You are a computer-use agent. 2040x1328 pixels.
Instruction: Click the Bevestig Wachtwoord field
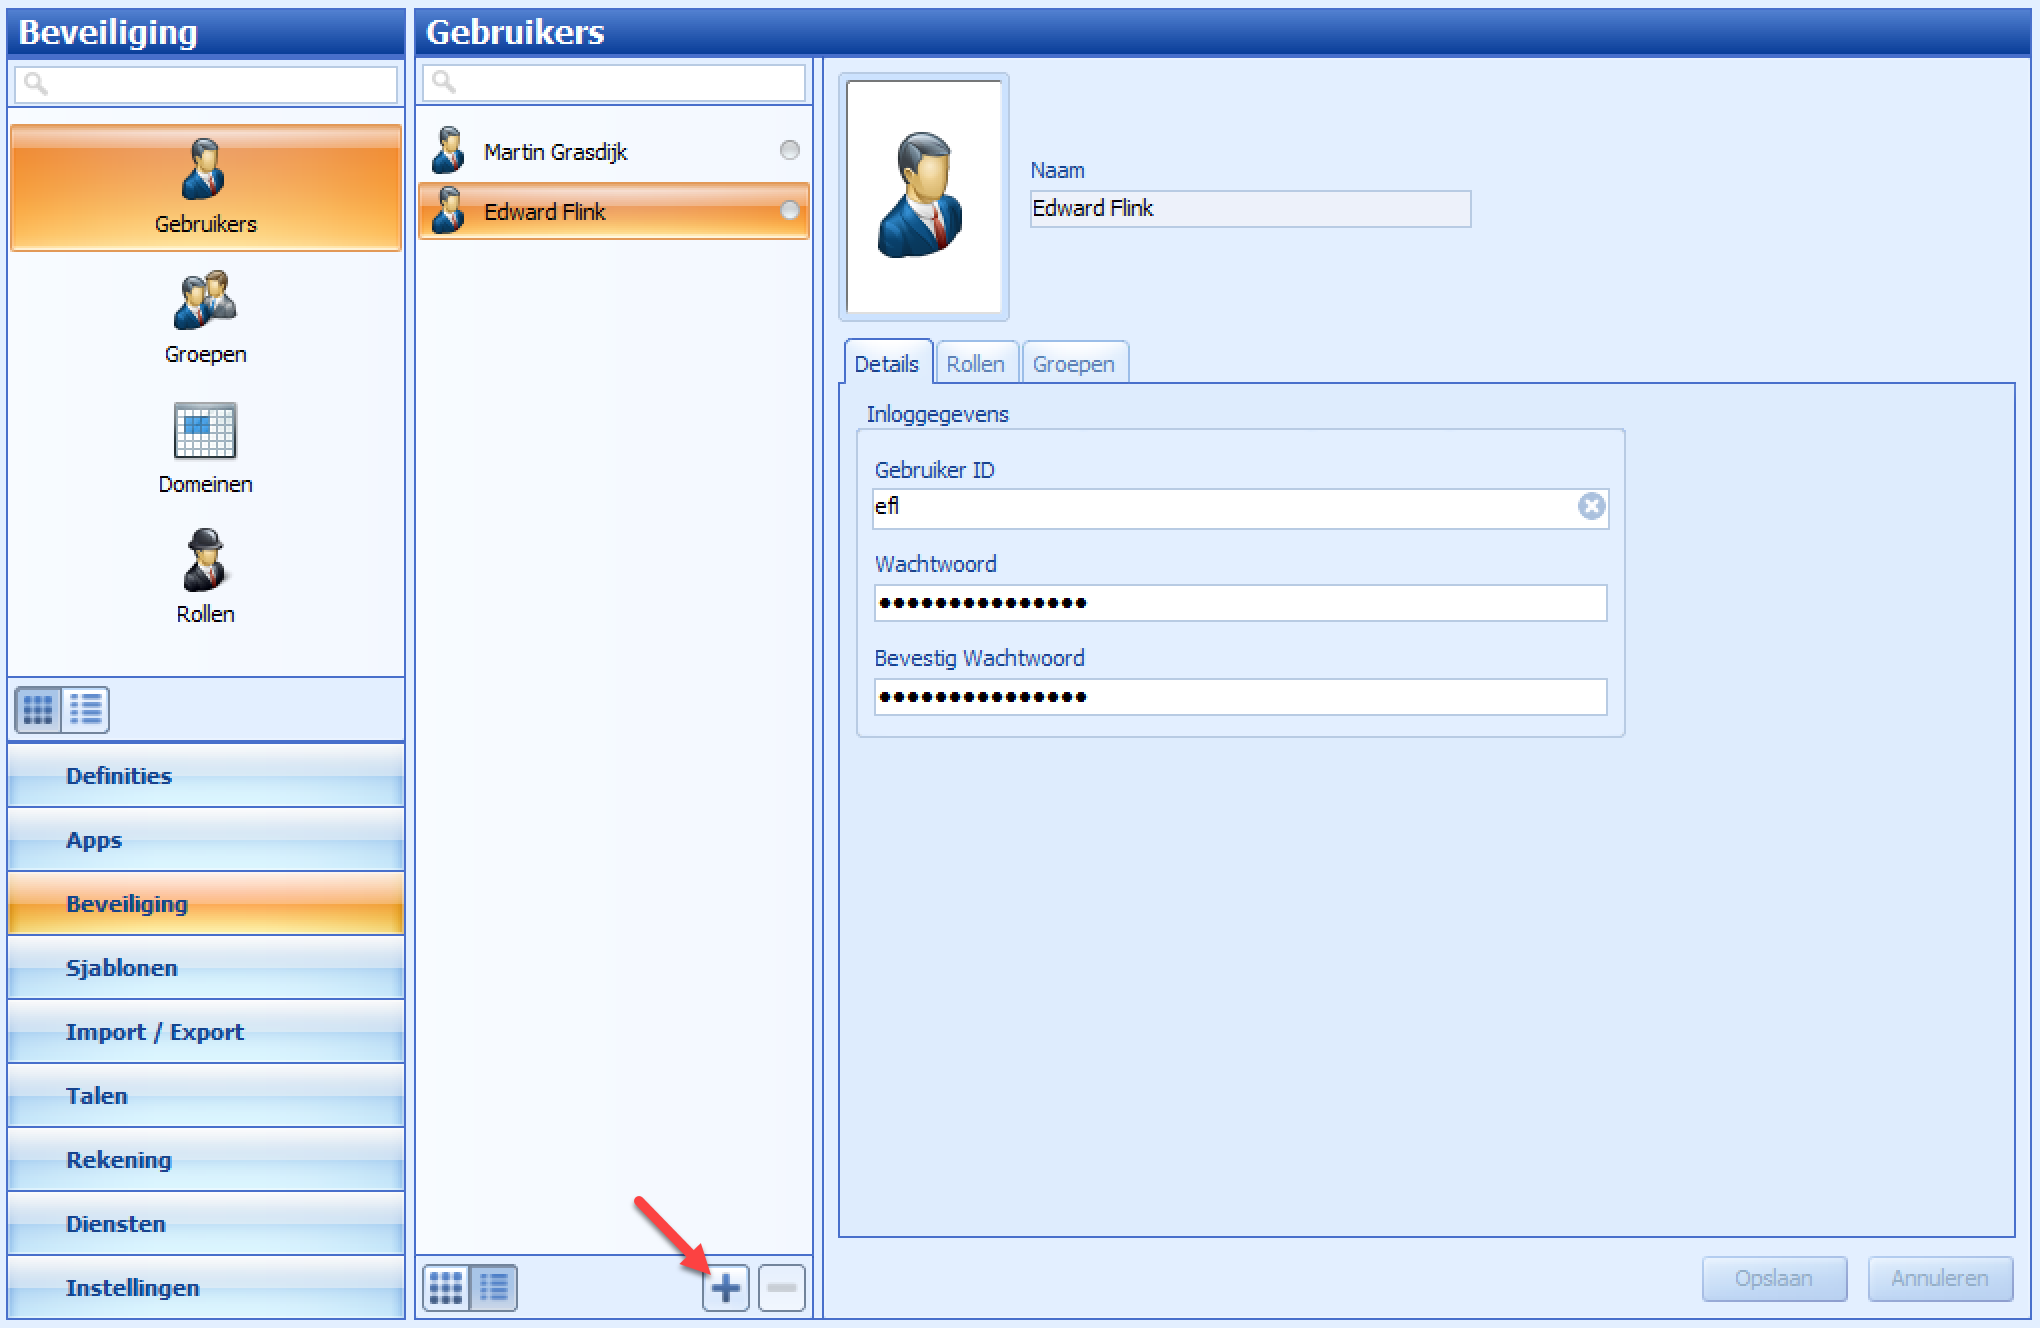1240,697
